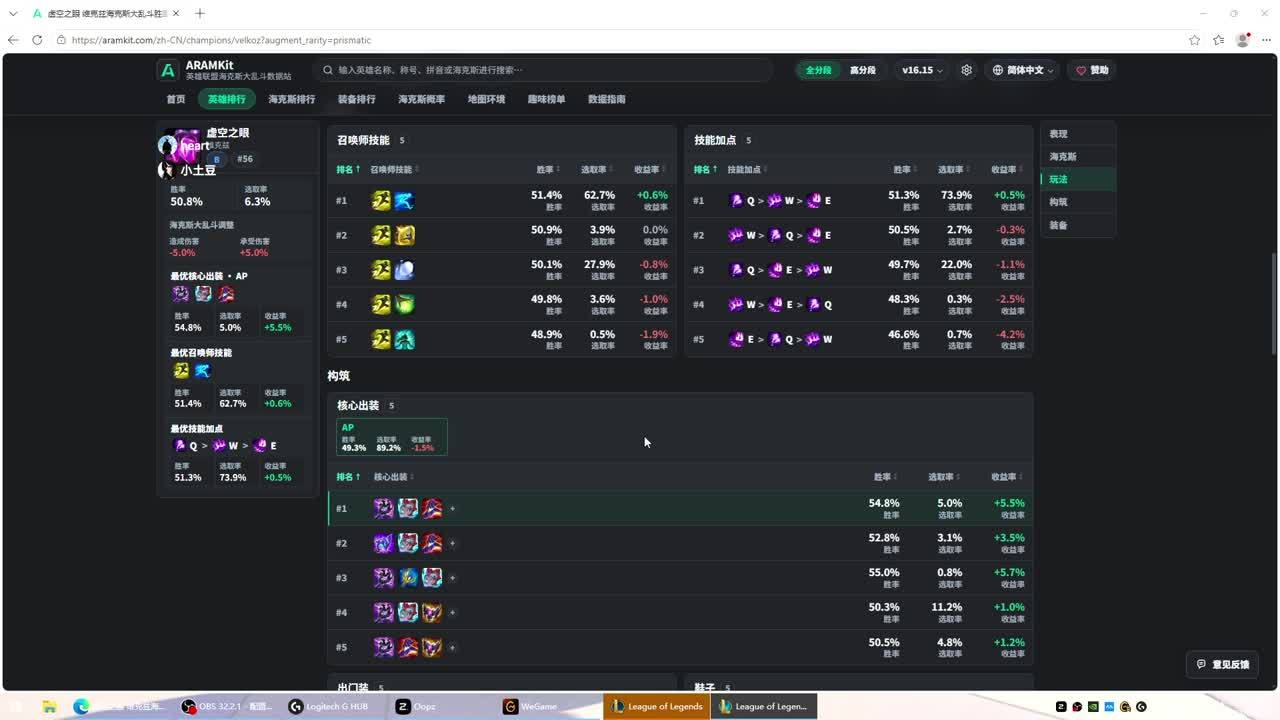This screenshot has height=720, width=1280.
Task: Open the 趣味榜单 nav tab
Action: point(547,99)
